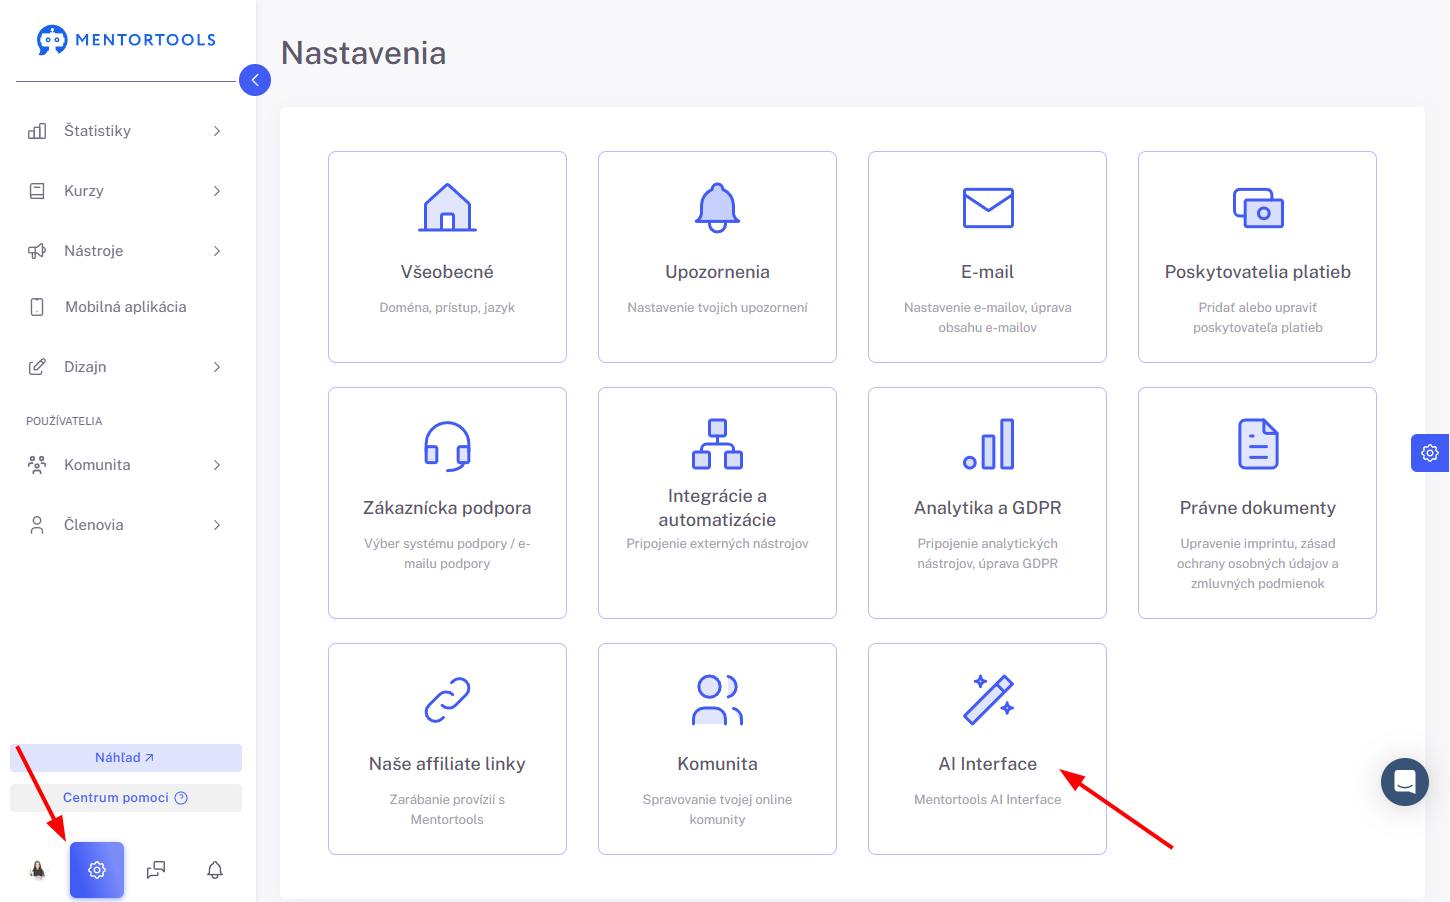Open the Poskytovatelia platieb settings card

pos(1257,257)
